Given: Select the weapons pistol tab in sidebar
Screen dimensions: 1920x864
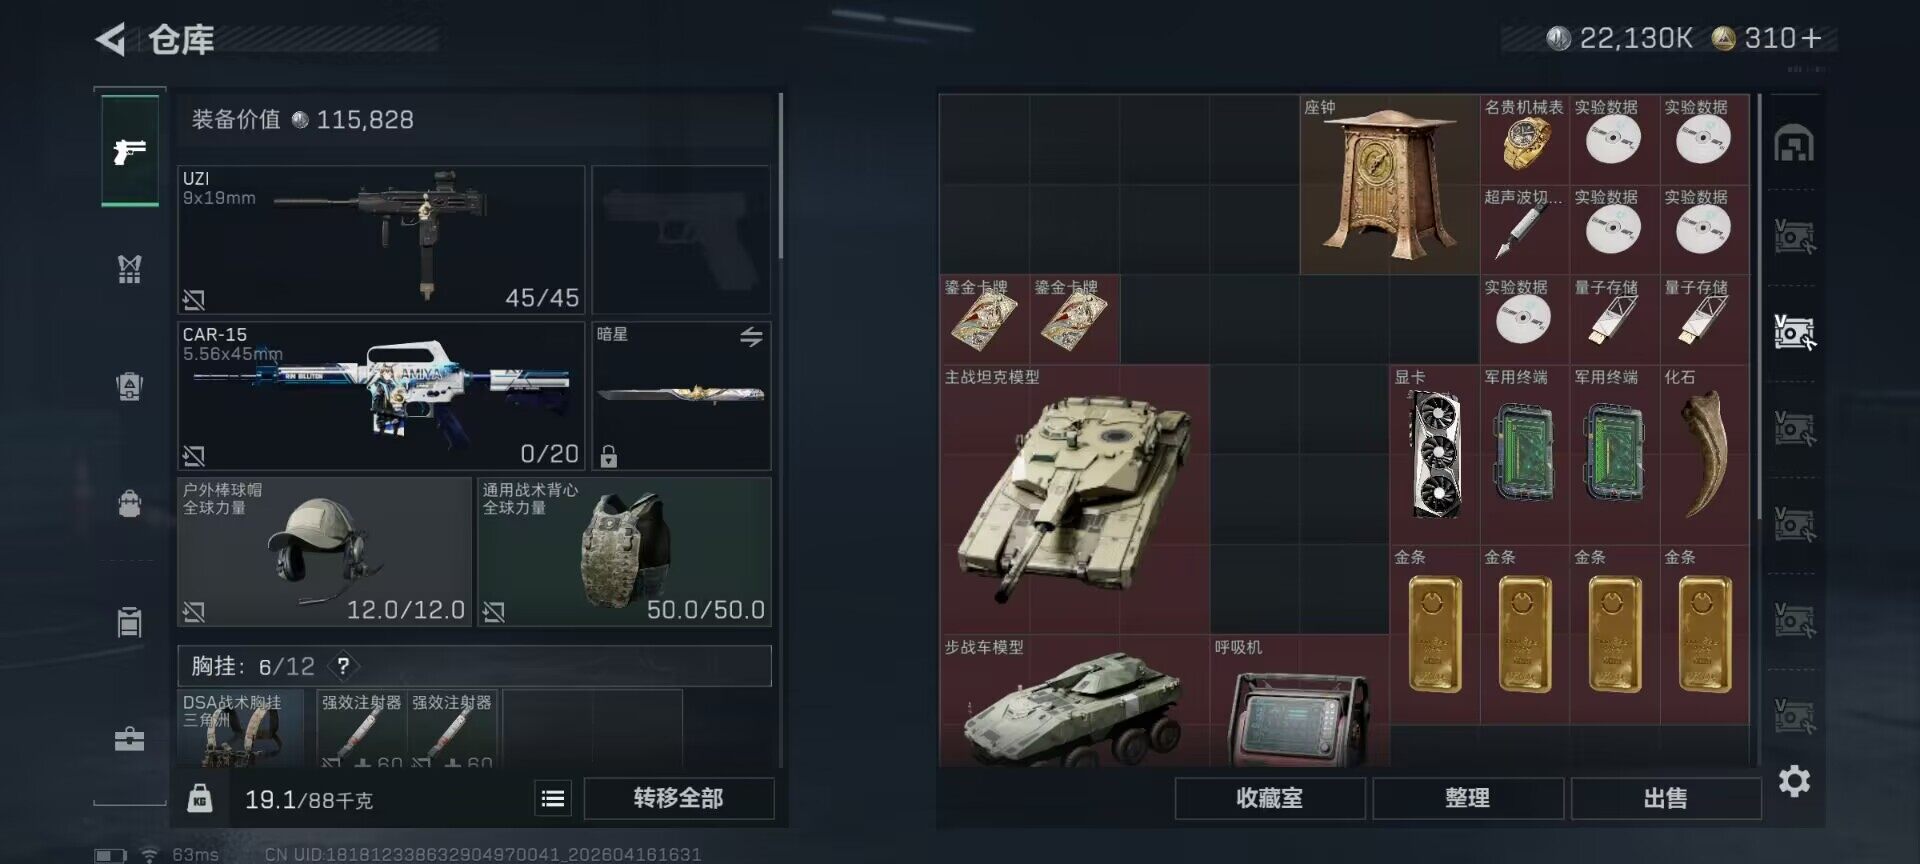Looking at the screenshot, I should pyautogui.click(x=130, y=151).
